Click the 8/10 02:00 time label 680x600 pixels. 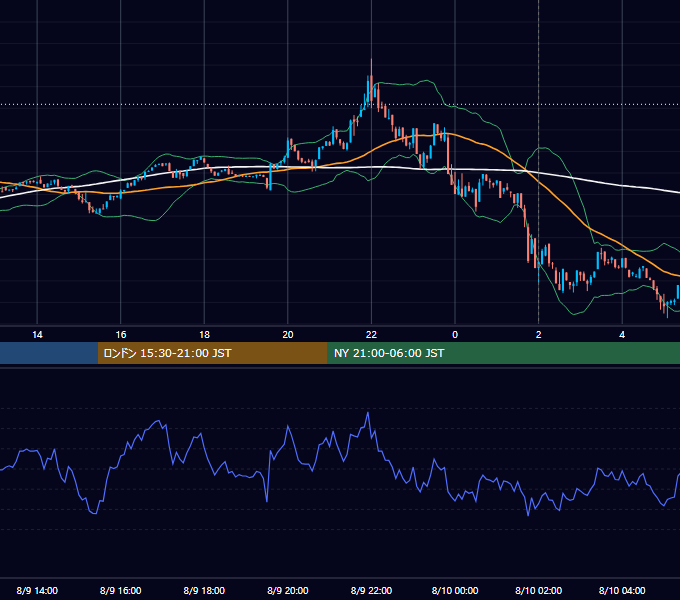[x=539, y=590]
